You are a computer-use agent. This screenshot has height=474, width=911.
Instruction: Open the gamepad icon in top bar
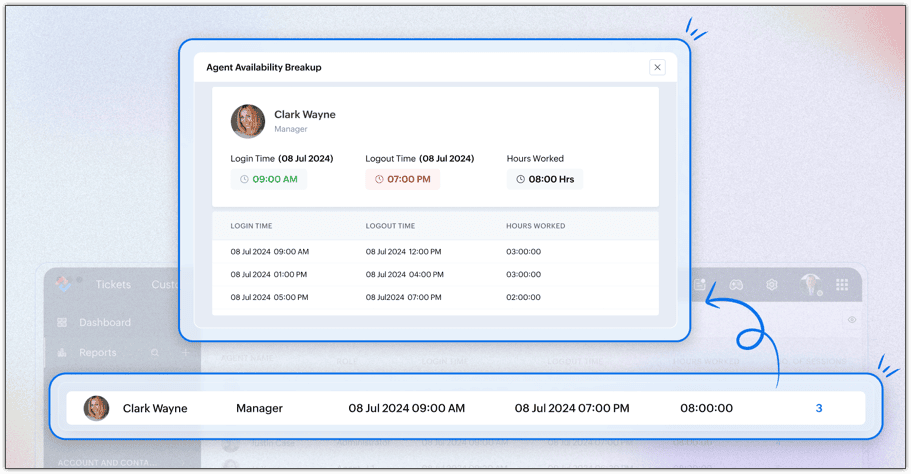(736, 285)
